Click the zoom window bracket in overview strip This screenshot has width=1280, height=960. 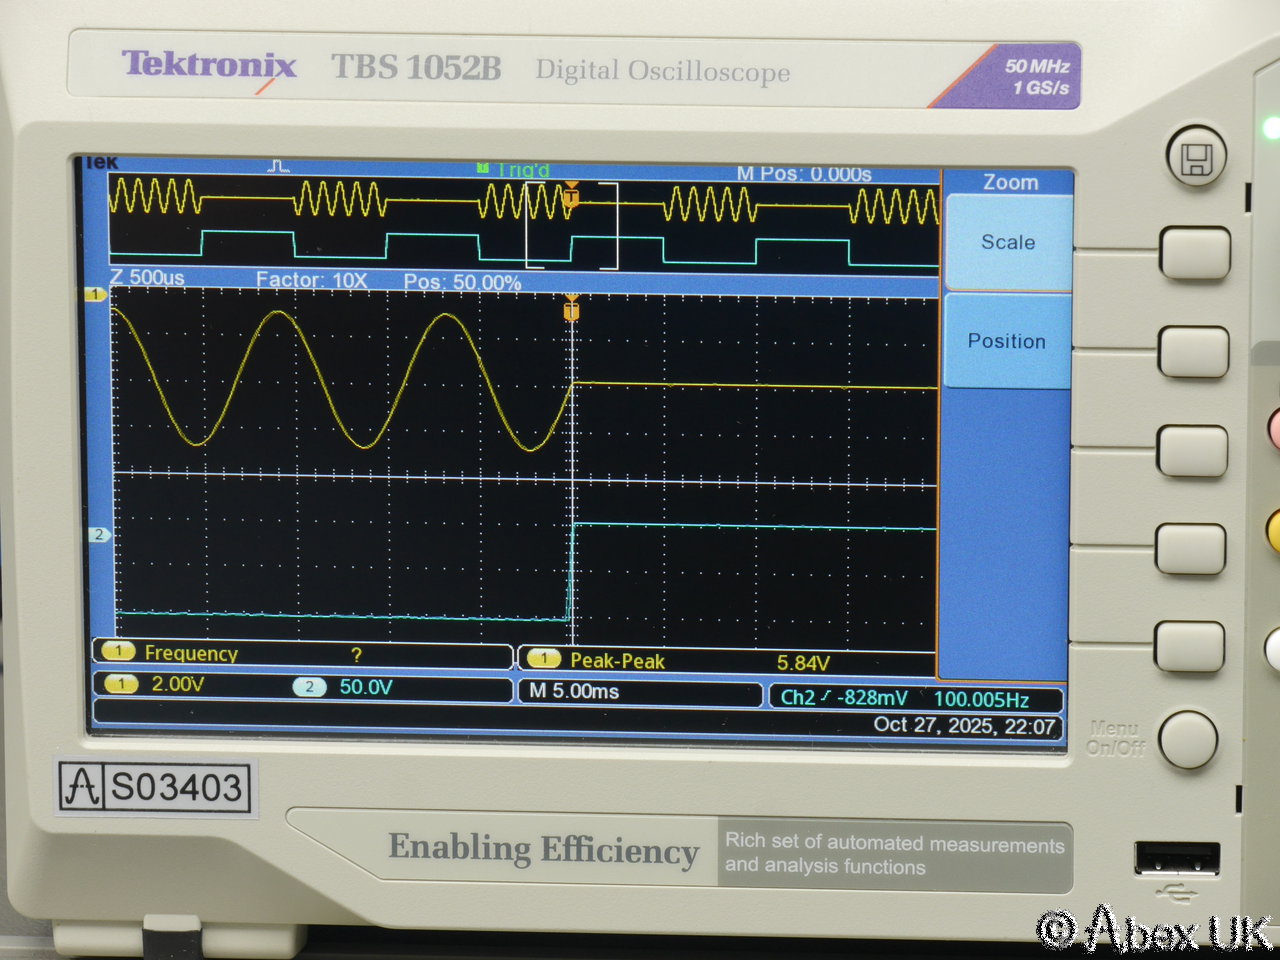pyautogui.click(x=572, y=226)
